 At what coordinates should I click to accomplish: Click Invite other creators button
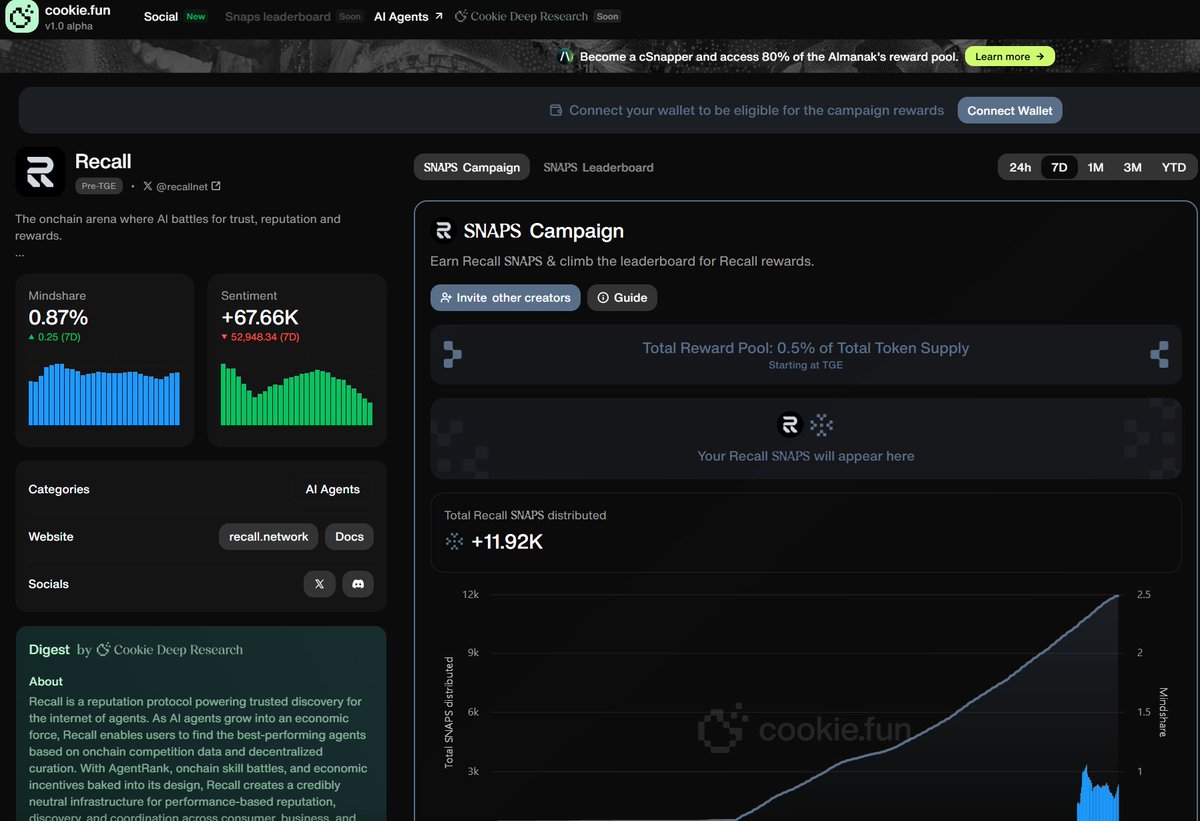click(505, 297)
